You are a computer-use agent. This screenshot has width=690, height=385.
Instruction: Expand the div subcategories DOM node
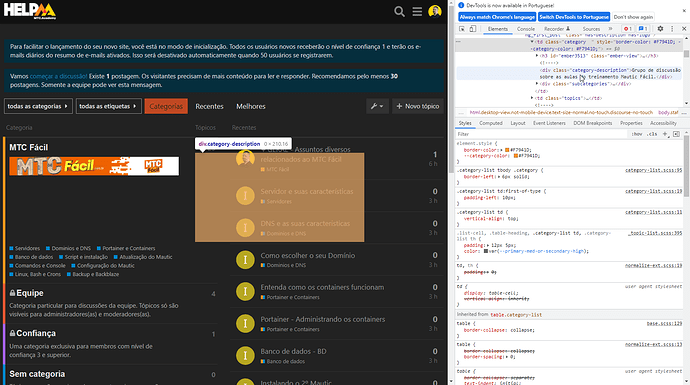pos(537,84)
